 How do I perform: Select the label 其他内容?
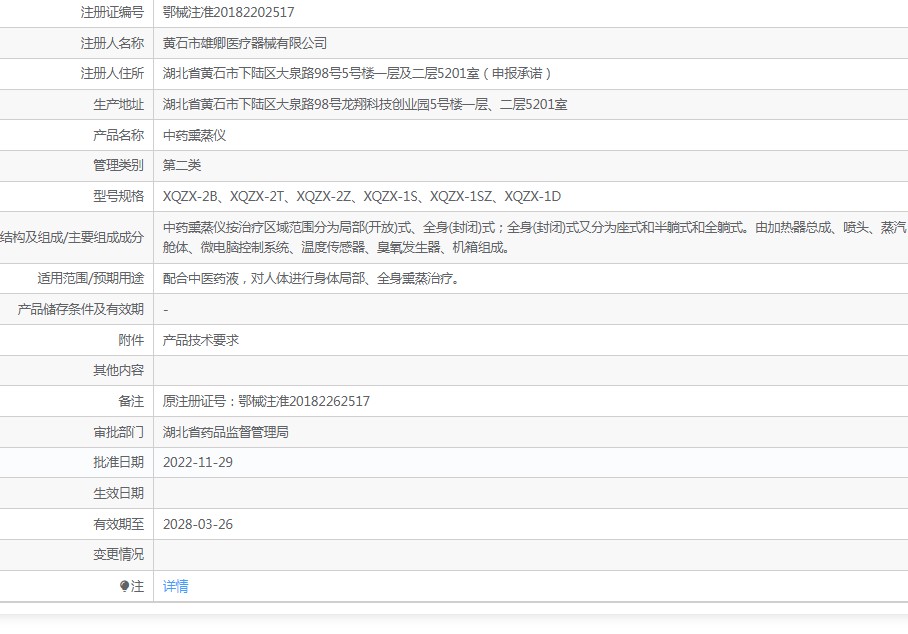coord(118,370)
